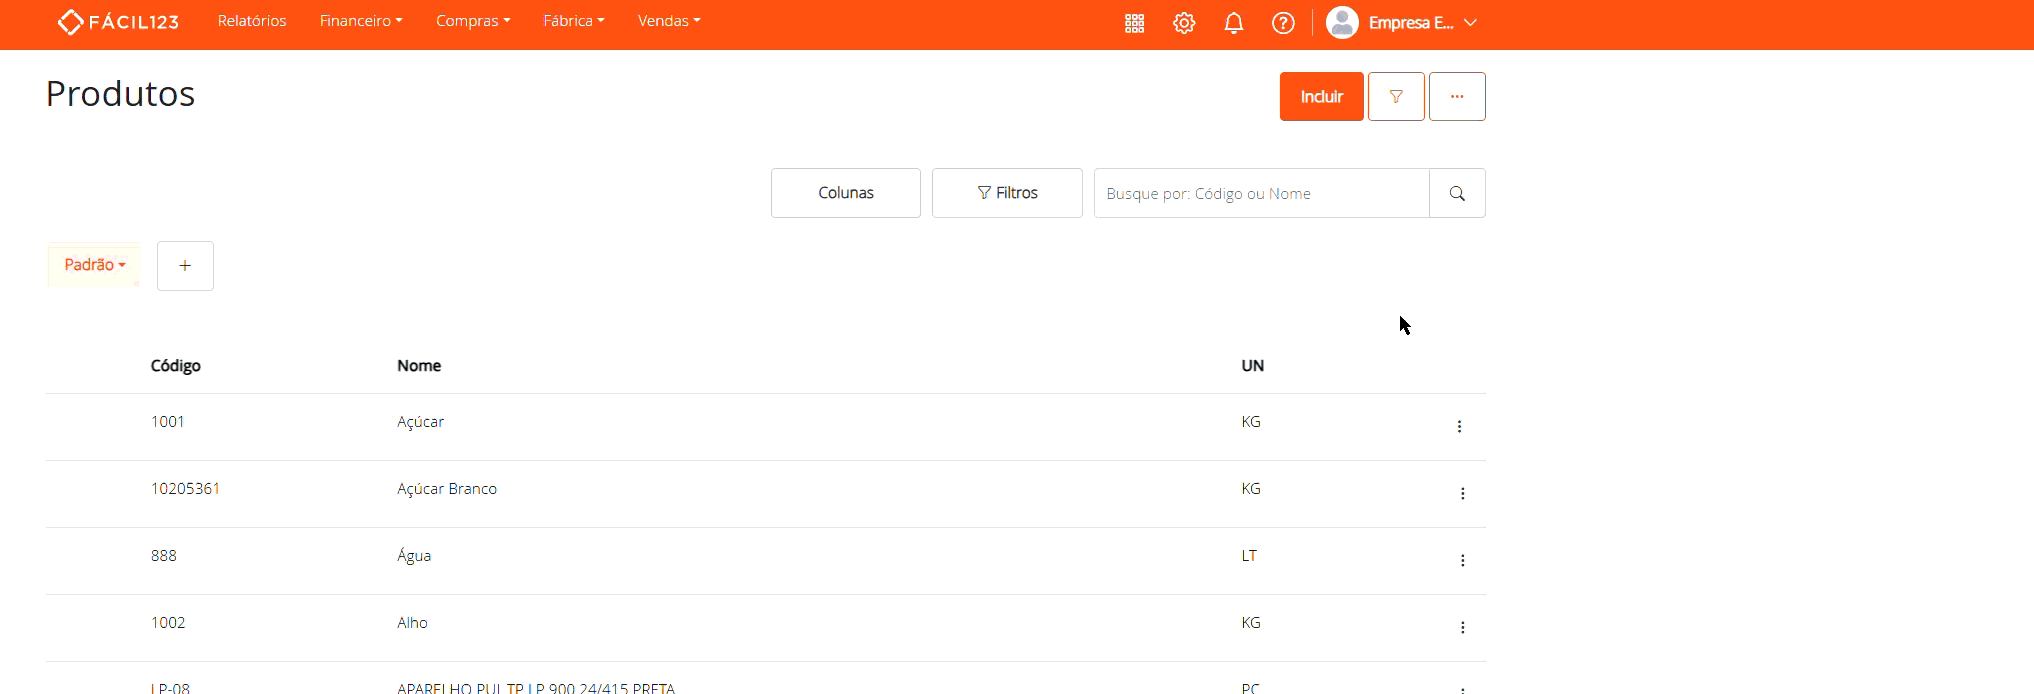
Task: Open the Filtros button
Action: [x=1007, y=193]
